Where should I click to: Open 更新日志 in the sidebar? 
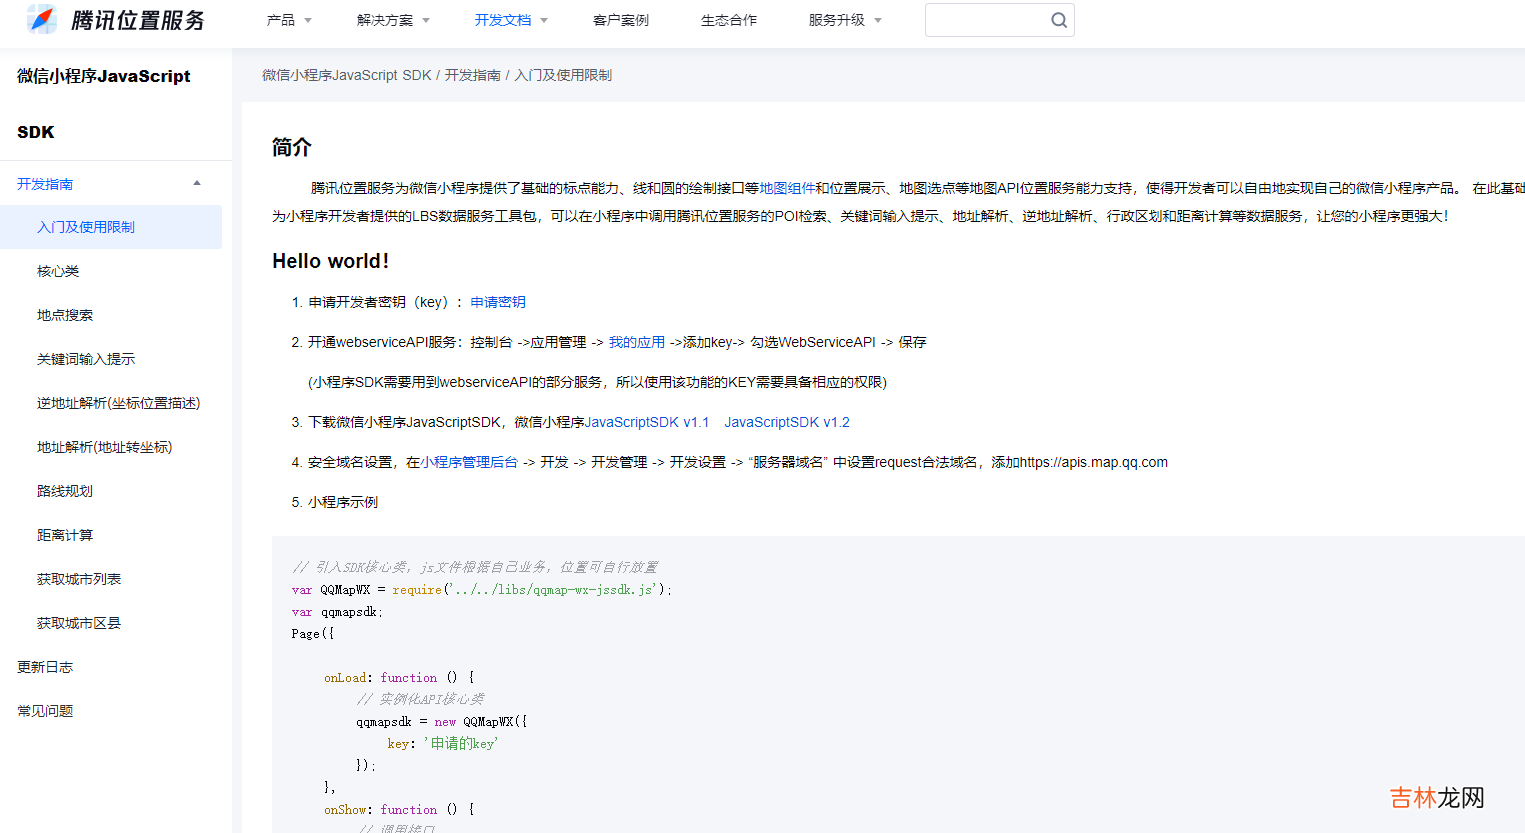tap(45, 667)
